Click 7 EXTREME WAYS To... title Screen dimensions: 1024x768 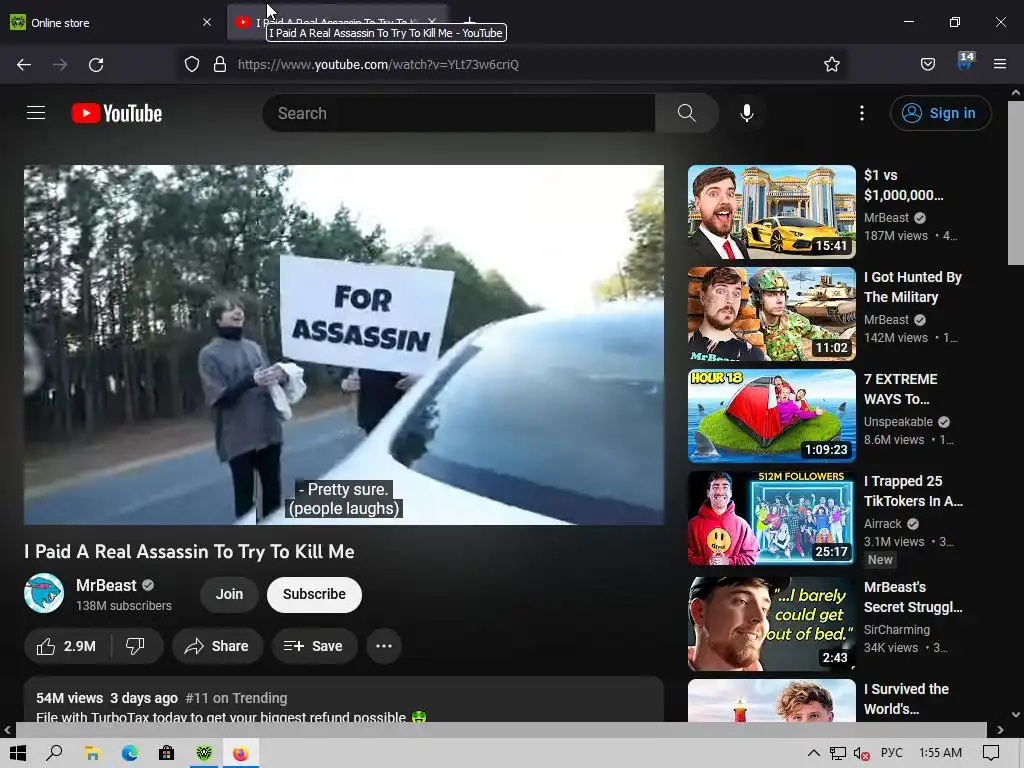click(900, 389)
